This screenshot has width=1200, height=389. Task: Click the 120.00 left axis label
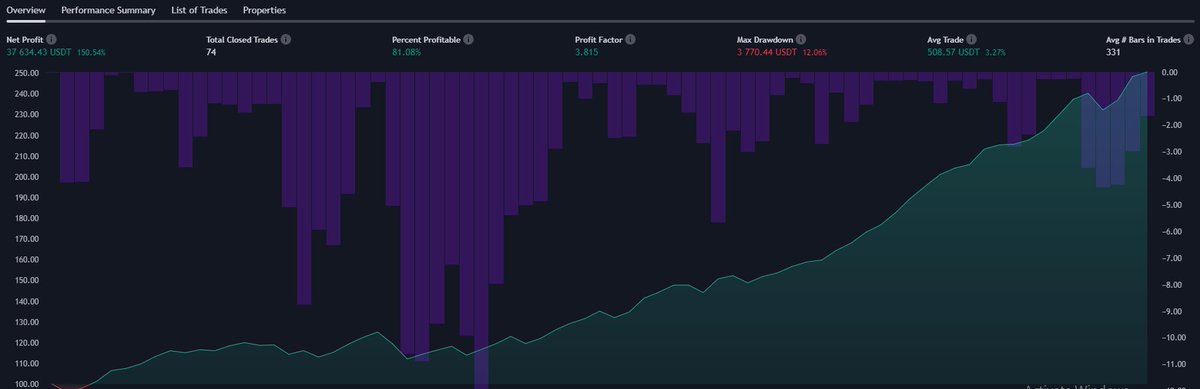[x=28, y=342]
